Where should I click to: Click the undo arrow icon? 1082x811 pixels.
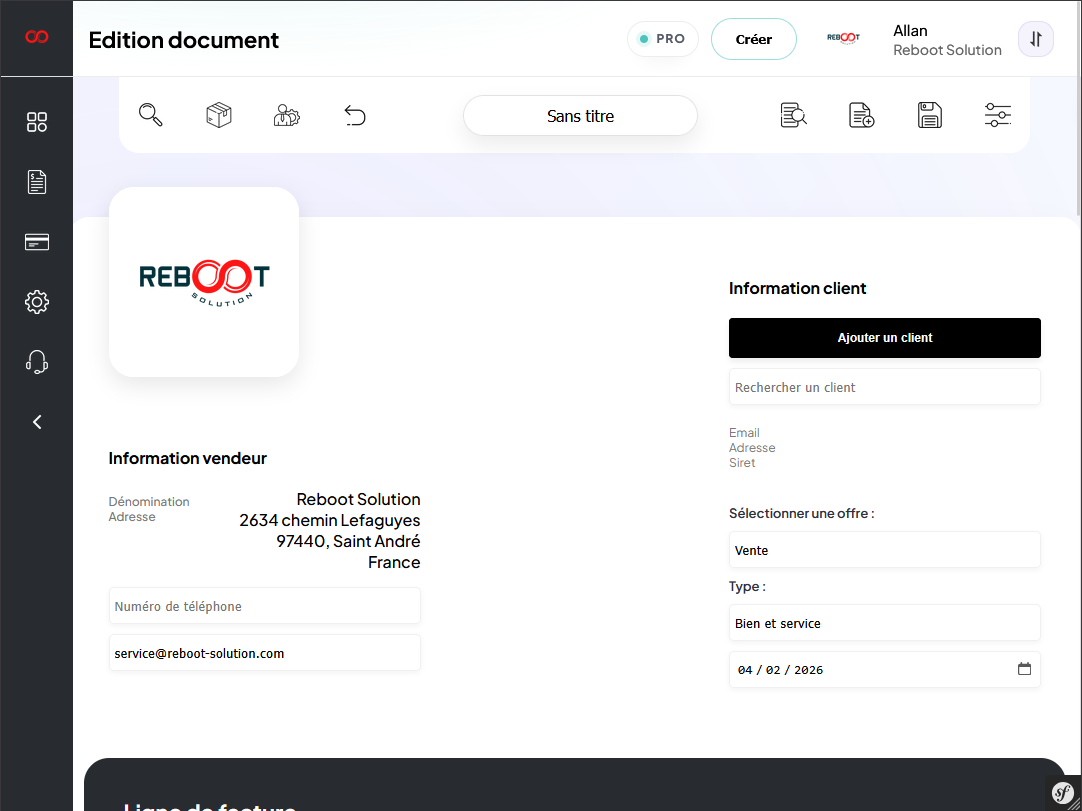(x=355, y=116)
